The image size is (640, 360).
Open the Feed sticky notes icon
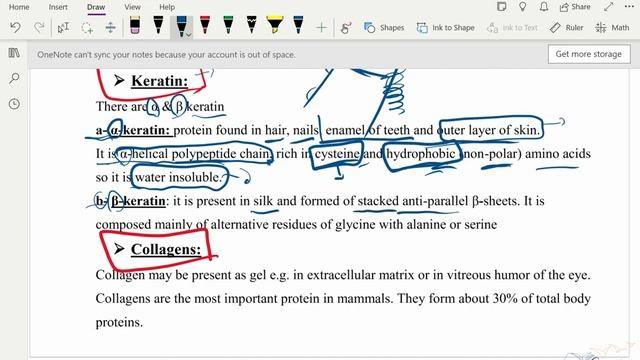coord(502,7)
